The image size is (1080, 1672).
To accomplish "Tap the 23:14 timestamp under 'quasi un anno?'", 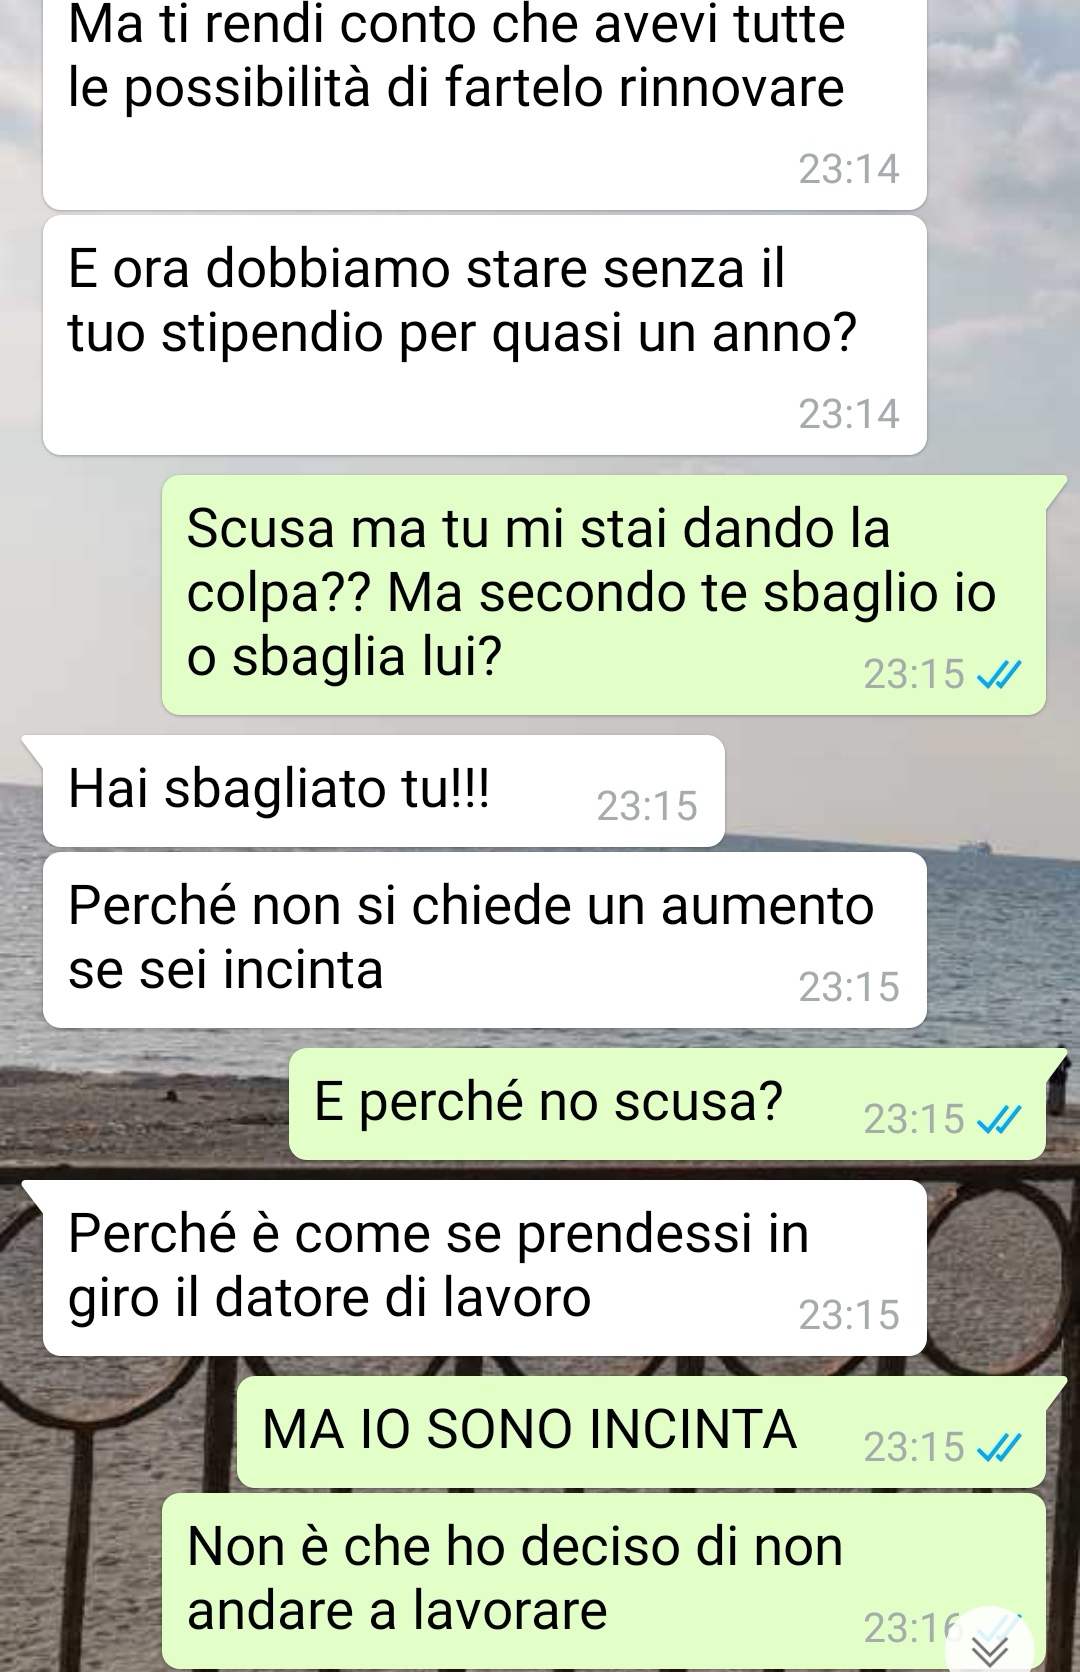I will pyautogui.click(x=849, y=414).
